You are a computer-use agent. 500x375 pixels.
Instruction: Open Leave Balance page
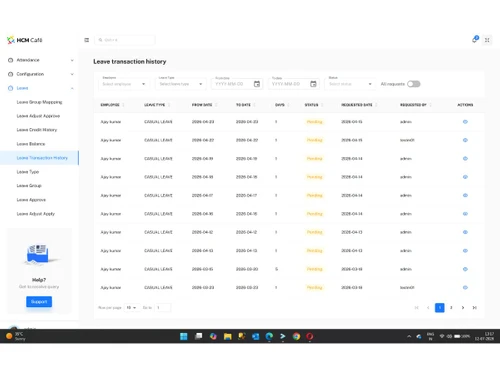[x=31, y=144]
